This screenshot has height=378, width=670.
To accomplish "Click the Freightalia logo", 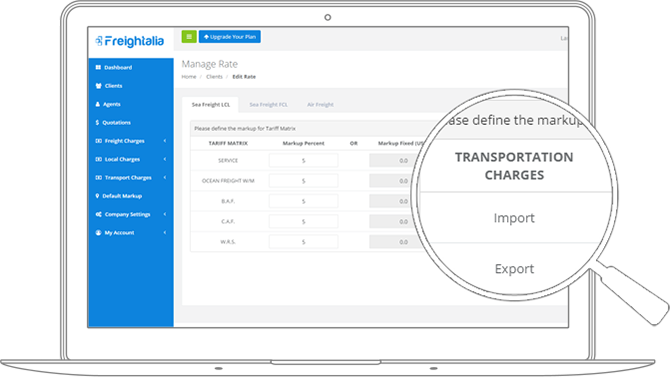I will pos(129,41).
